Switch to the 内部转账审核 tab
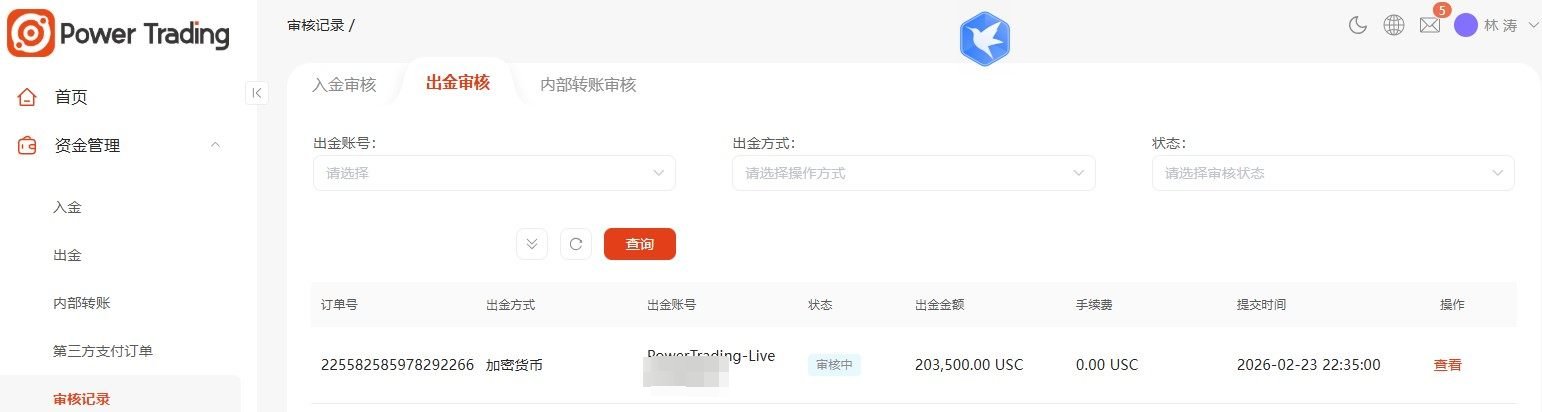Screen dimensions: 1542x412 (588, 85)
